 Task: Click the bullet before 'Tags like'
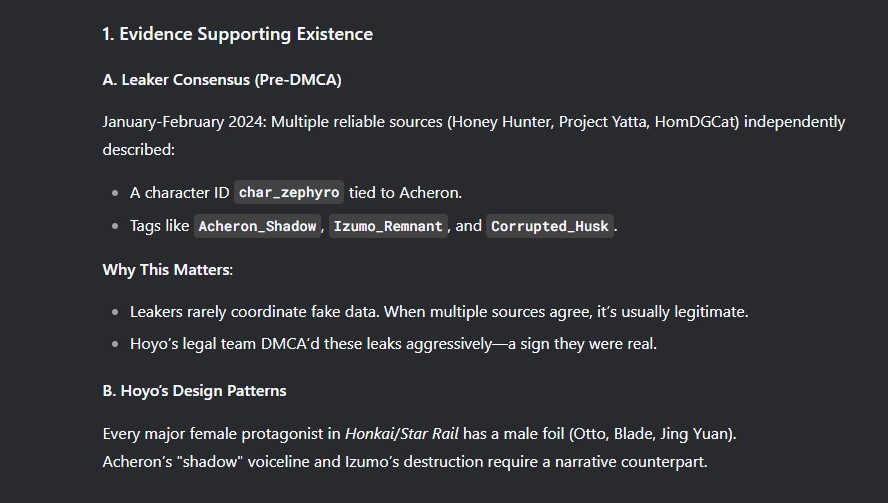coord(116,226)
